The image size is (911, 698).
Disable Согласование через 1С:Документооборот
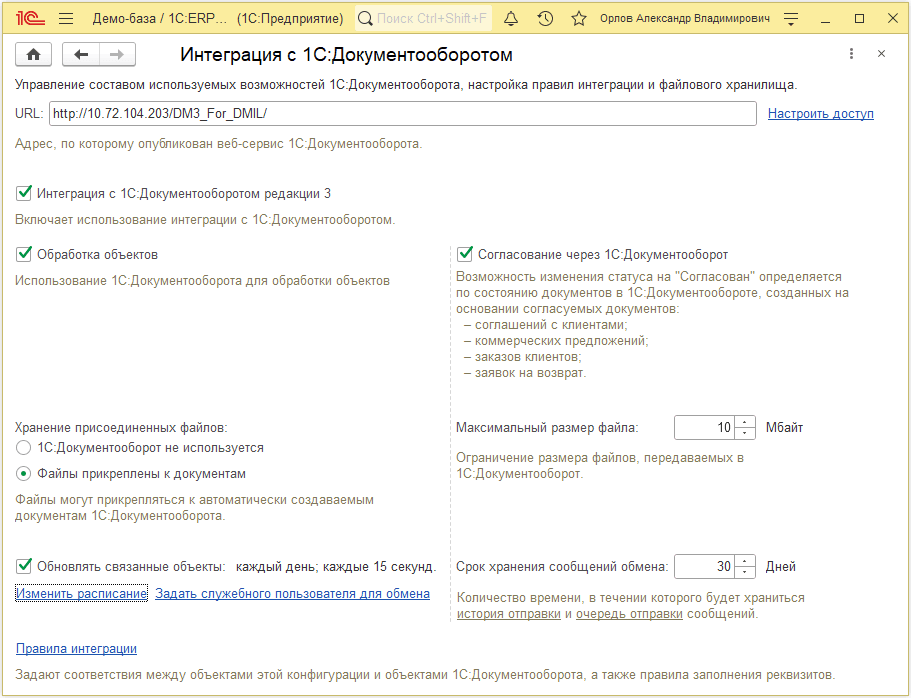point(465,254)
